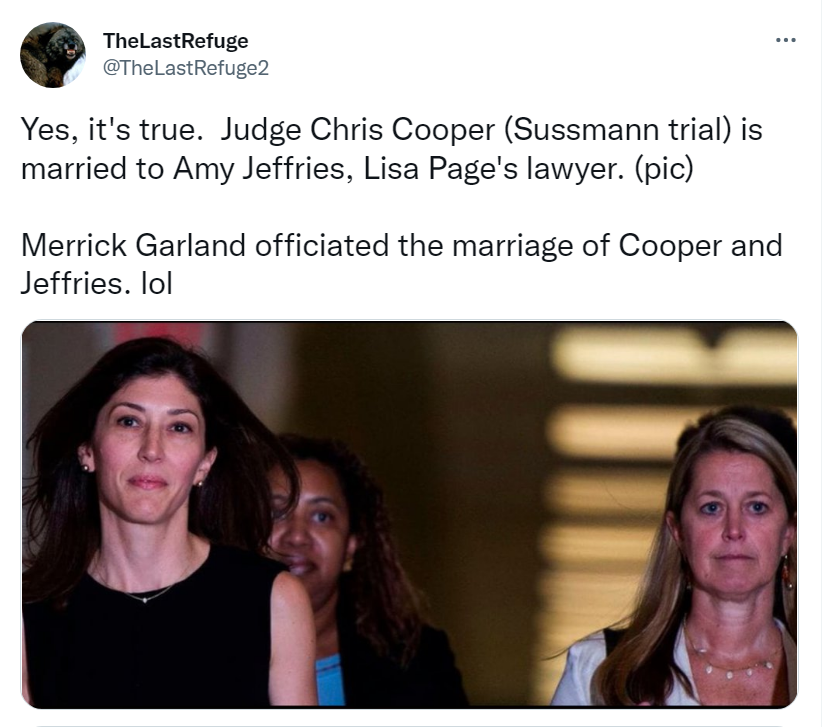Open the tweet's more options menu
822x727 pixels.
coord(786,40)
